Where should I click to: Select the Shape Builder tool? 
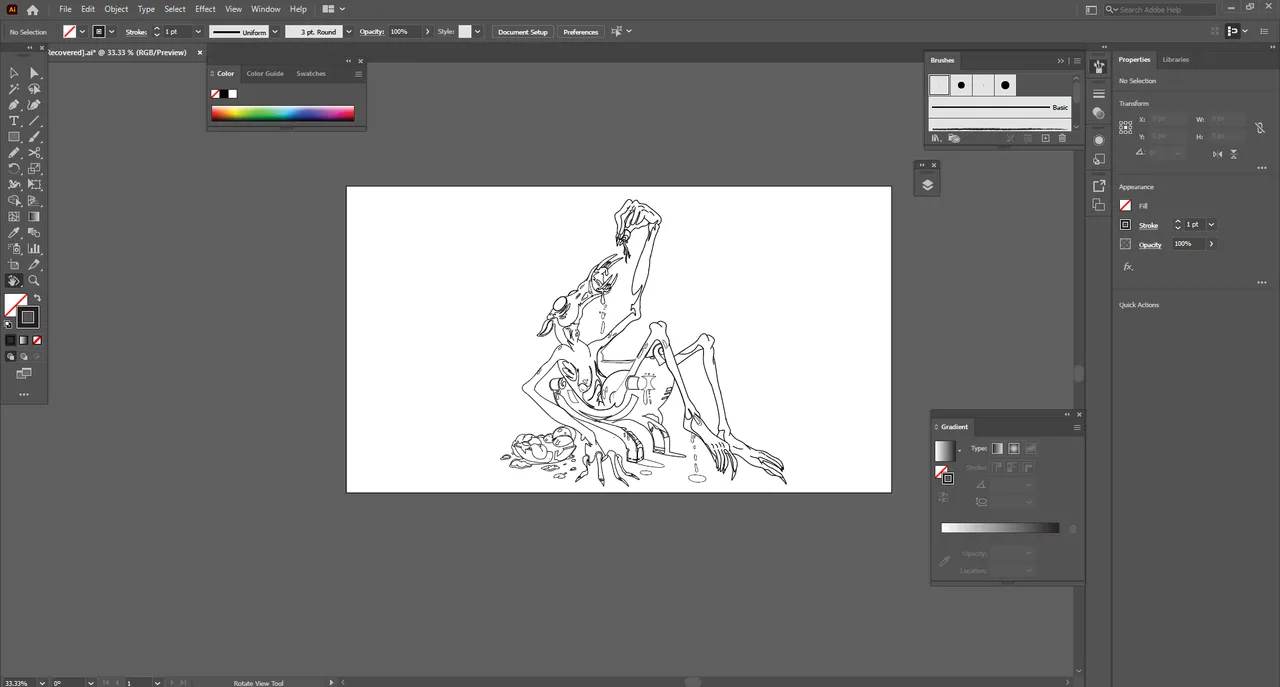tap(14, 201)
